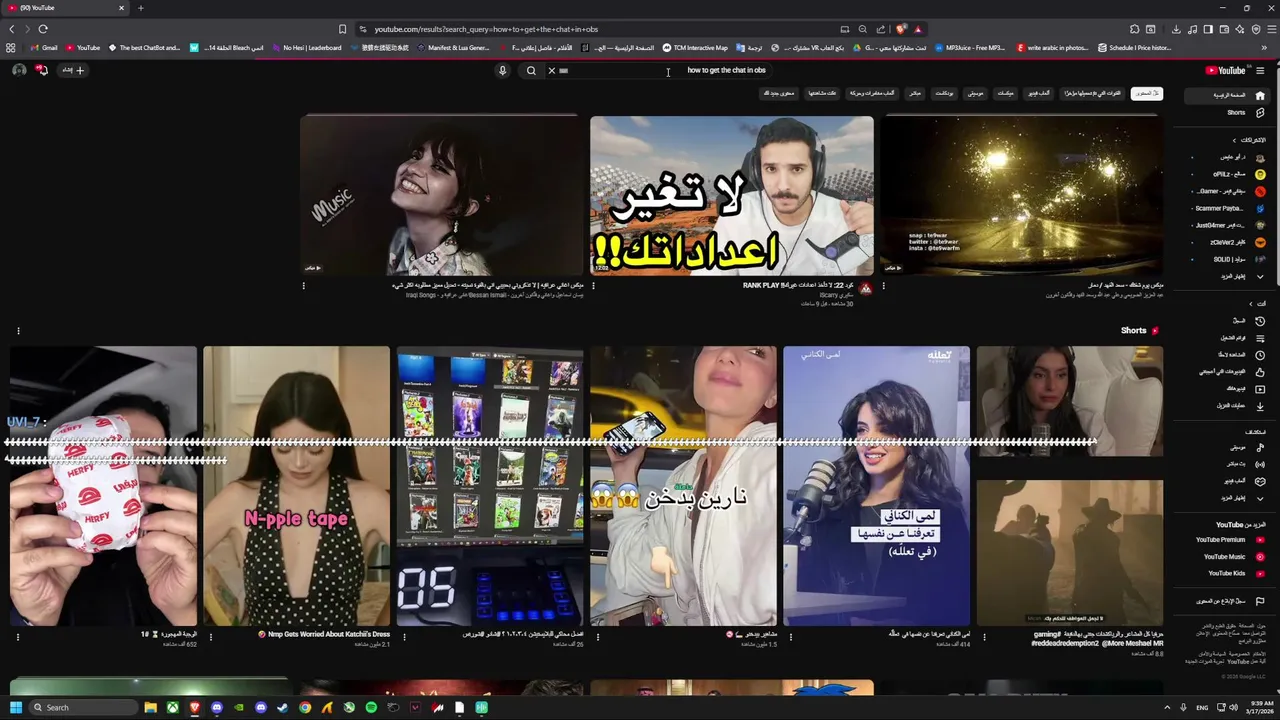Image resolution: width=1280 pixels, height=720 pixels.
Task: Open the You section header arrow
Action: pos(1250,304)
